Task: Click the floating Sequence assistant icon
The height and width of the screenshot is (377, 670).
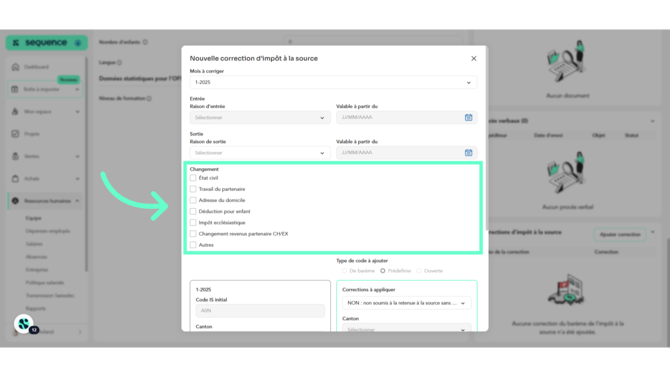Action: click(x=24, y=324)
